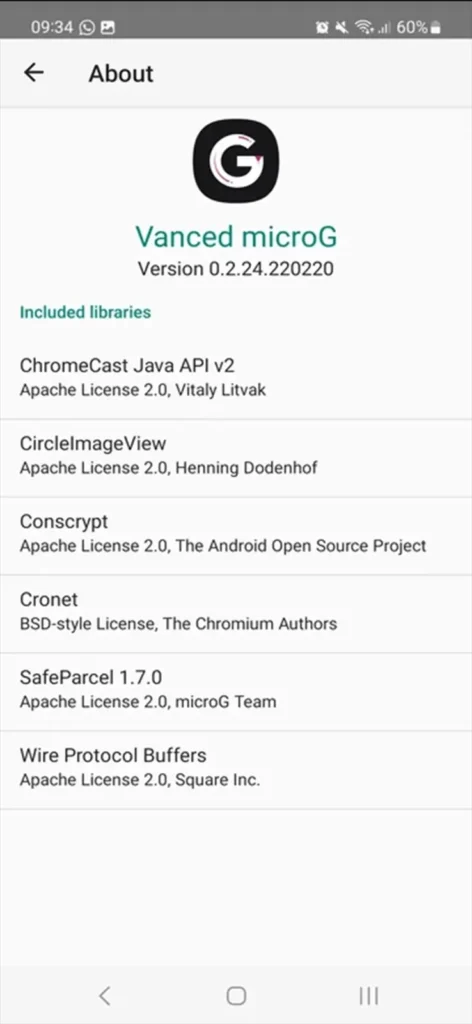This screenshot has height=1024, width=472.
Task: Open recent apps with three-bar button
Action: [x=369, y=995]
